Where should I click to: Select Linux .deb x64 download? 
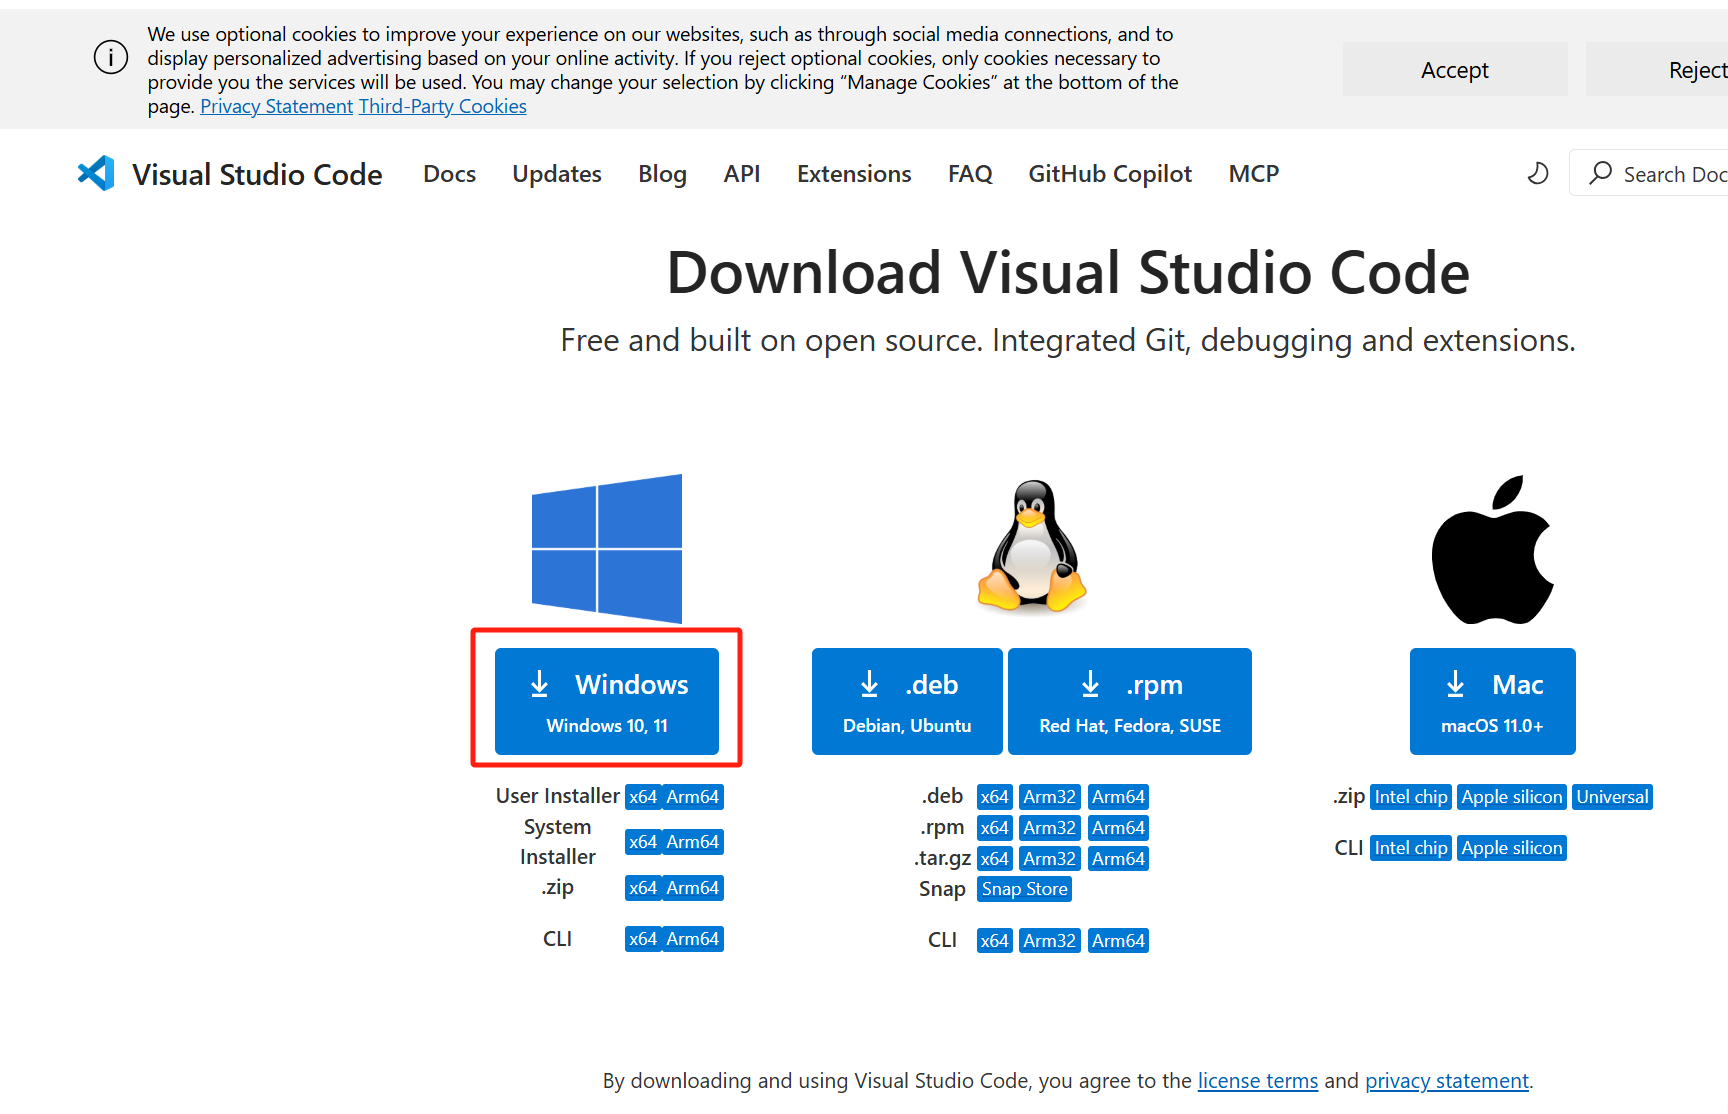pos(995,797)
